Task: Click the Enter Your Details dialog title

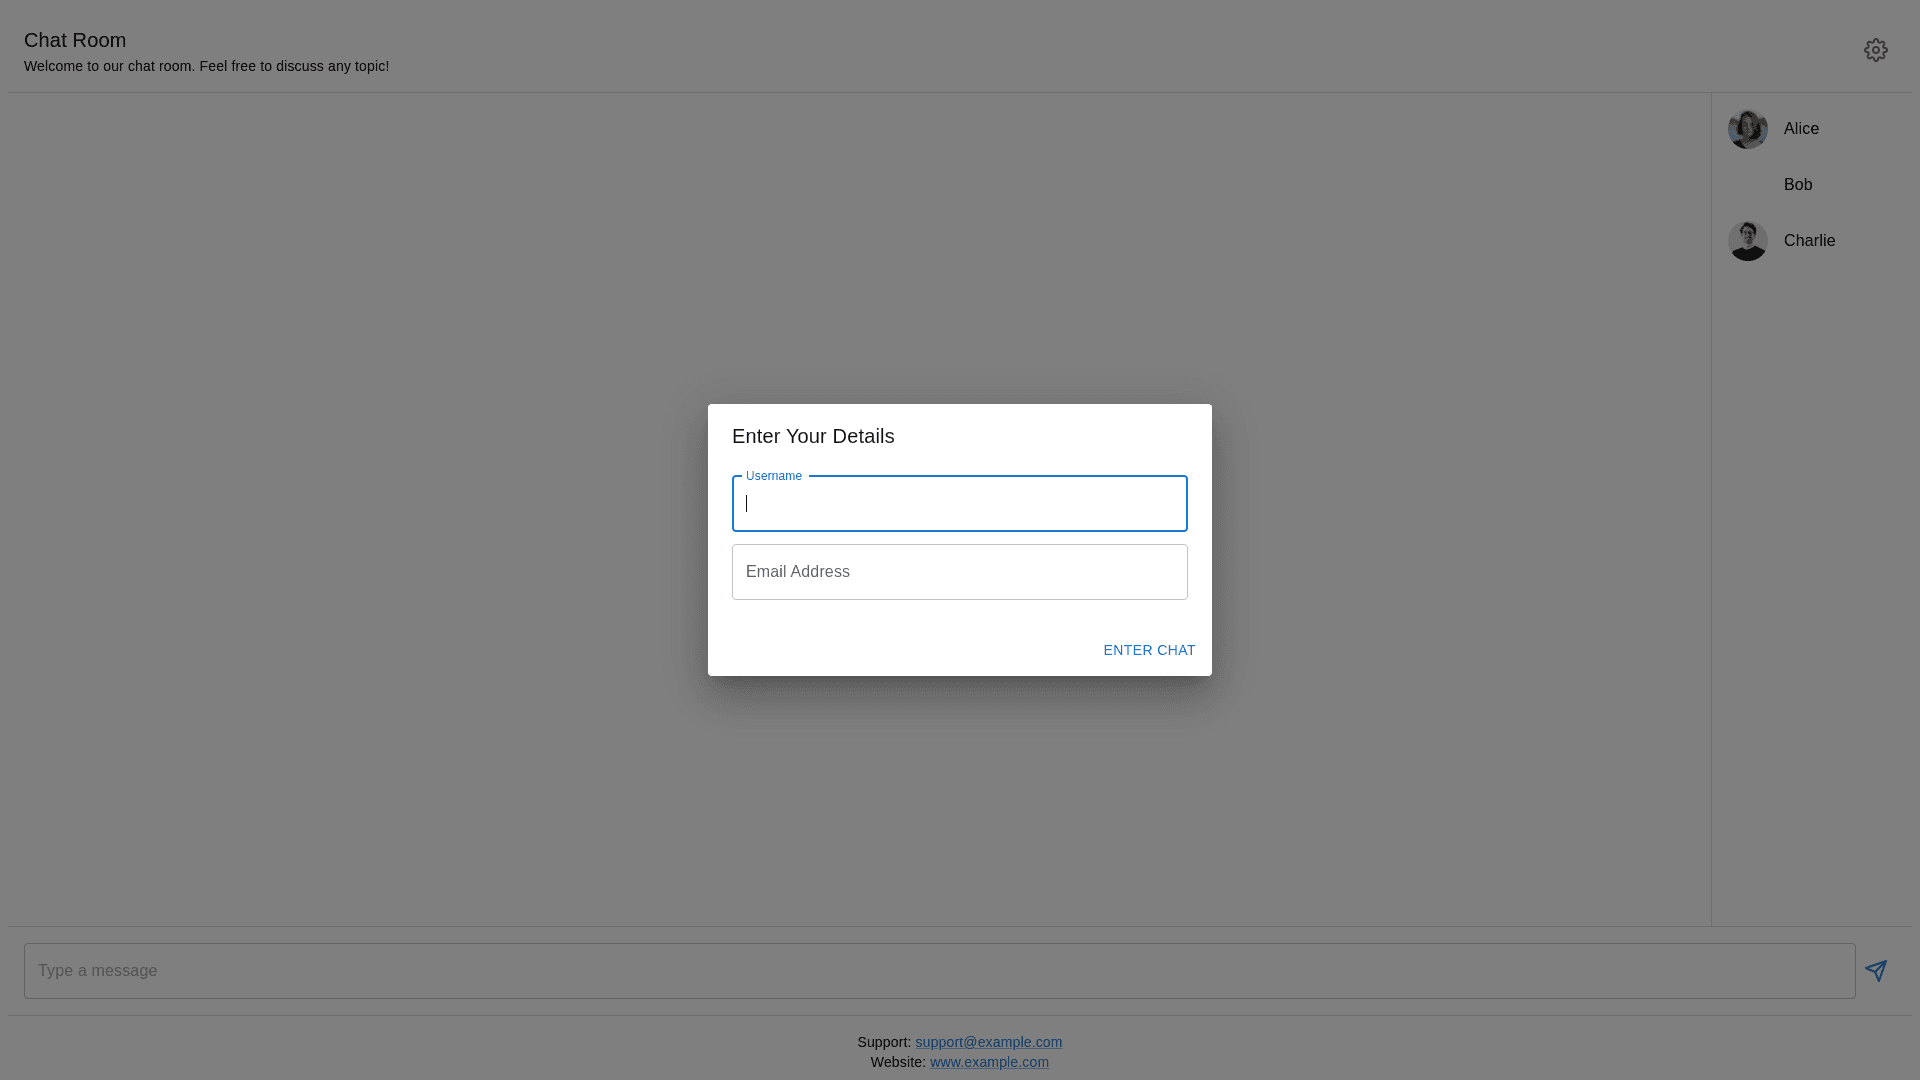Action: [x=812, y=436]
